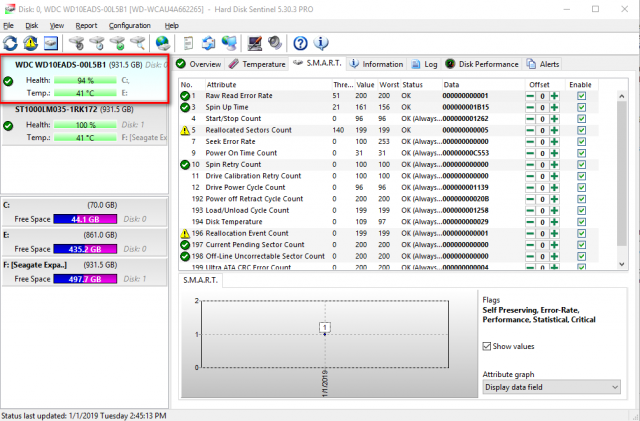
Task: Open the Help question mark icon
Action: click(299, 43)
